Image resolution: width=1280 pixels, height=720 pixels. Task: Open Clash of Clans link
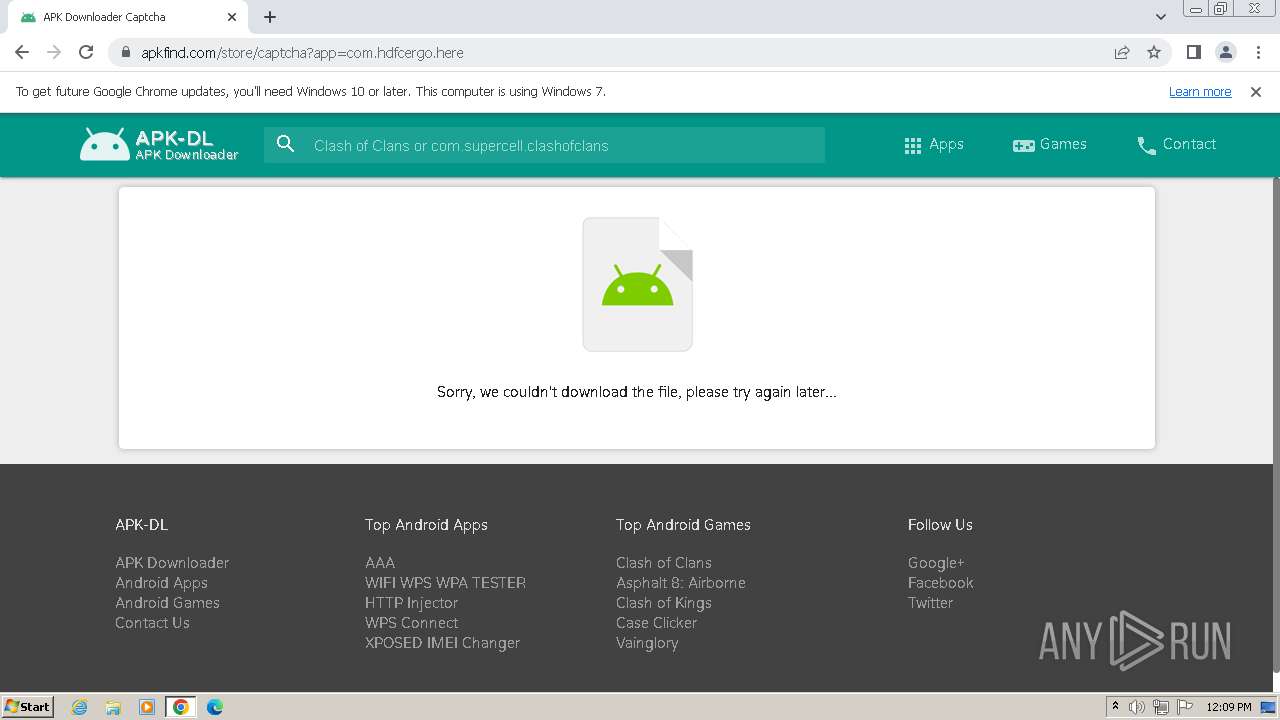pos(664,563)
